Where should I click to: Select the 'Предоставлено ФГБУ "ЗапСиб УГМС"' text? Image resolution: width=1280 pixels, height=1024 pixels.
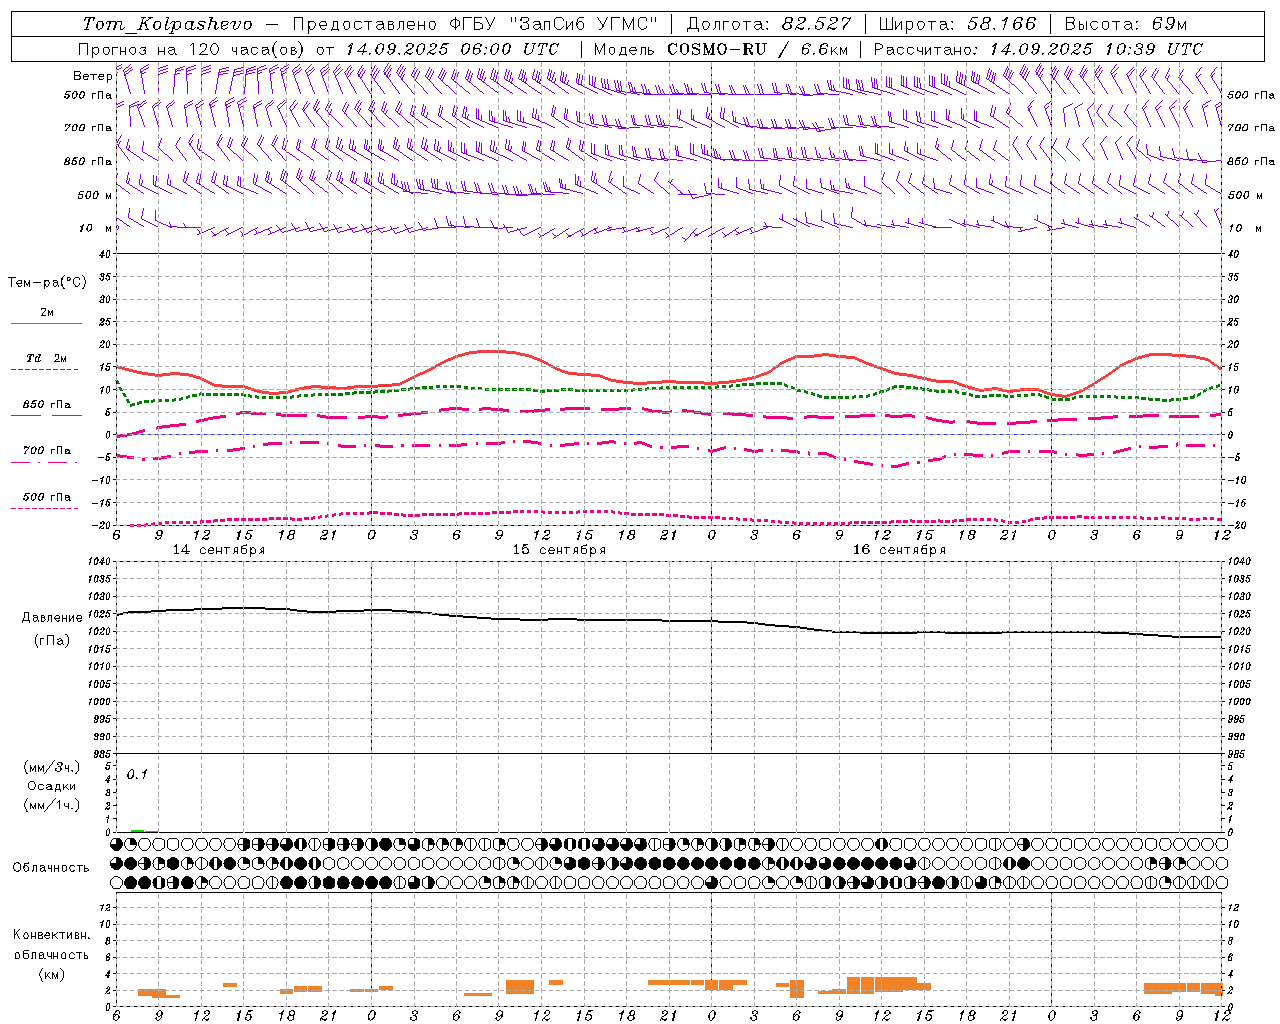(x=475, y=24)
